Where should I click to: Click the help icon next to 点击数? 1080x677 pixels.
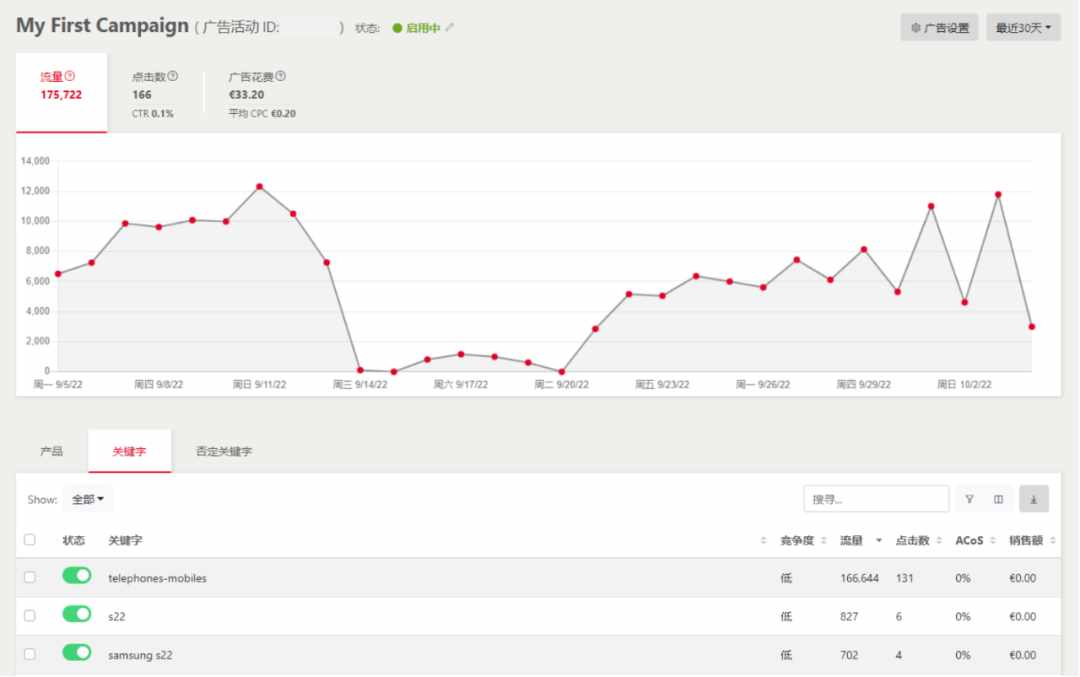pyautogui.click(x=173, y=76)
